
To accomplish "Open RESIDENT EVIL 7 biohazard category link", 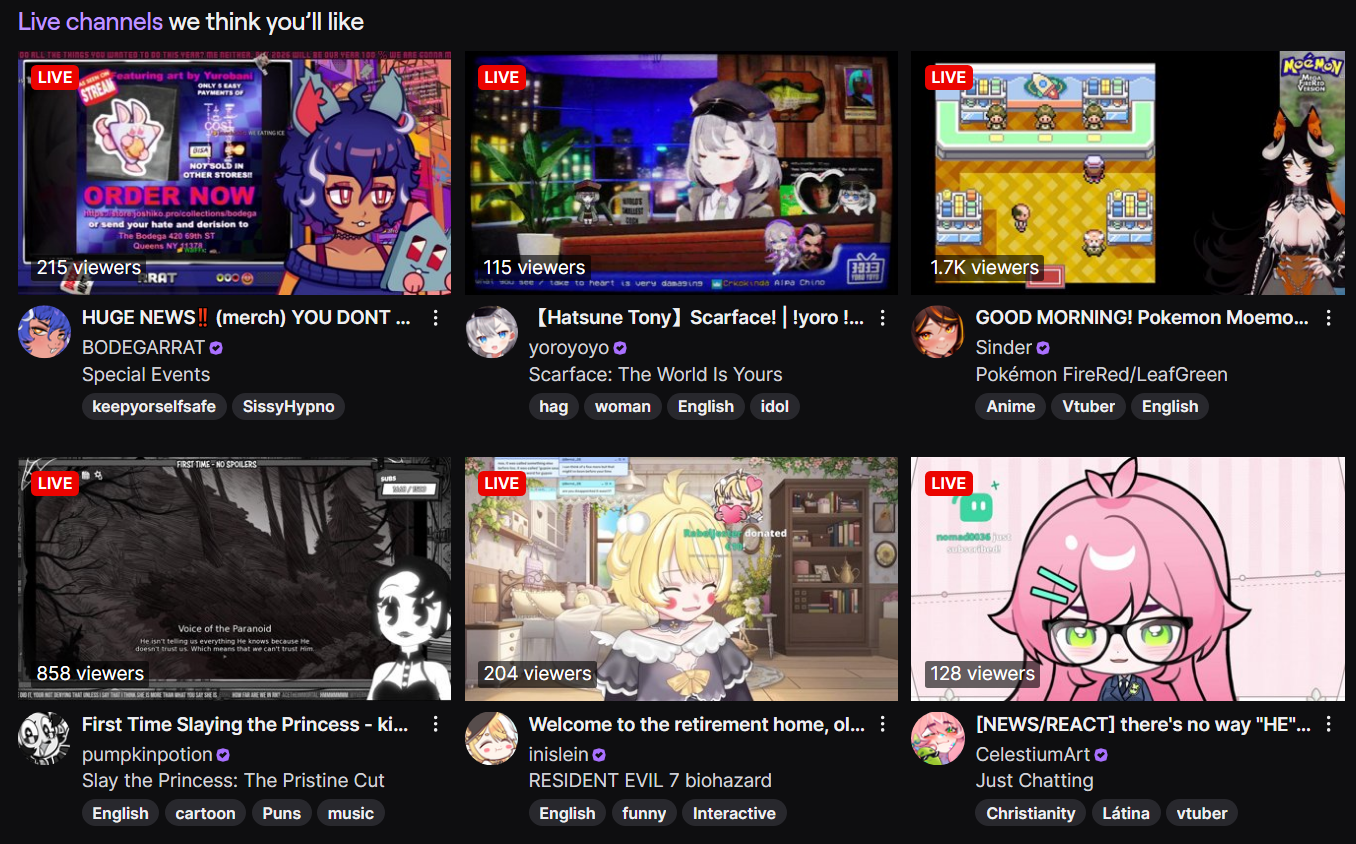I will point(650,781).
